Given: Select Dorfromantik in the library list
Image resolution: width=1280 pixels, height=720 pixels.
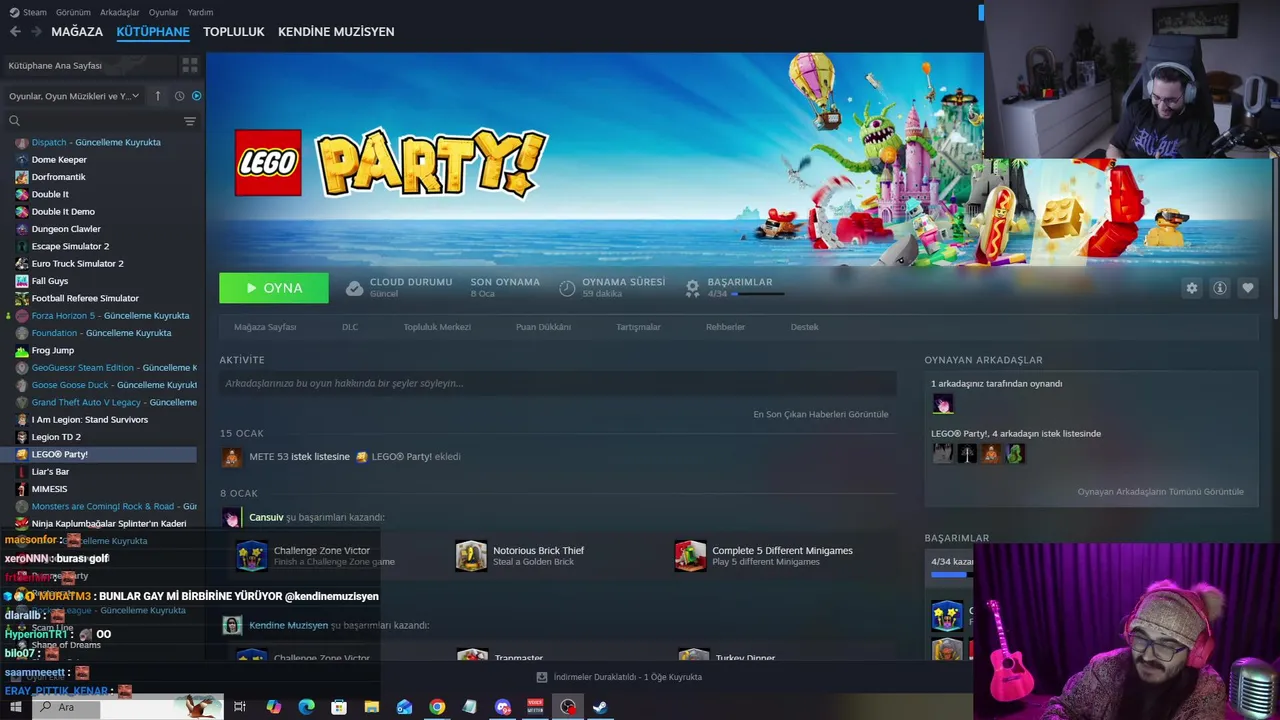Looking at the screenshot, I should pyautogui.click(x=58, y=177).
